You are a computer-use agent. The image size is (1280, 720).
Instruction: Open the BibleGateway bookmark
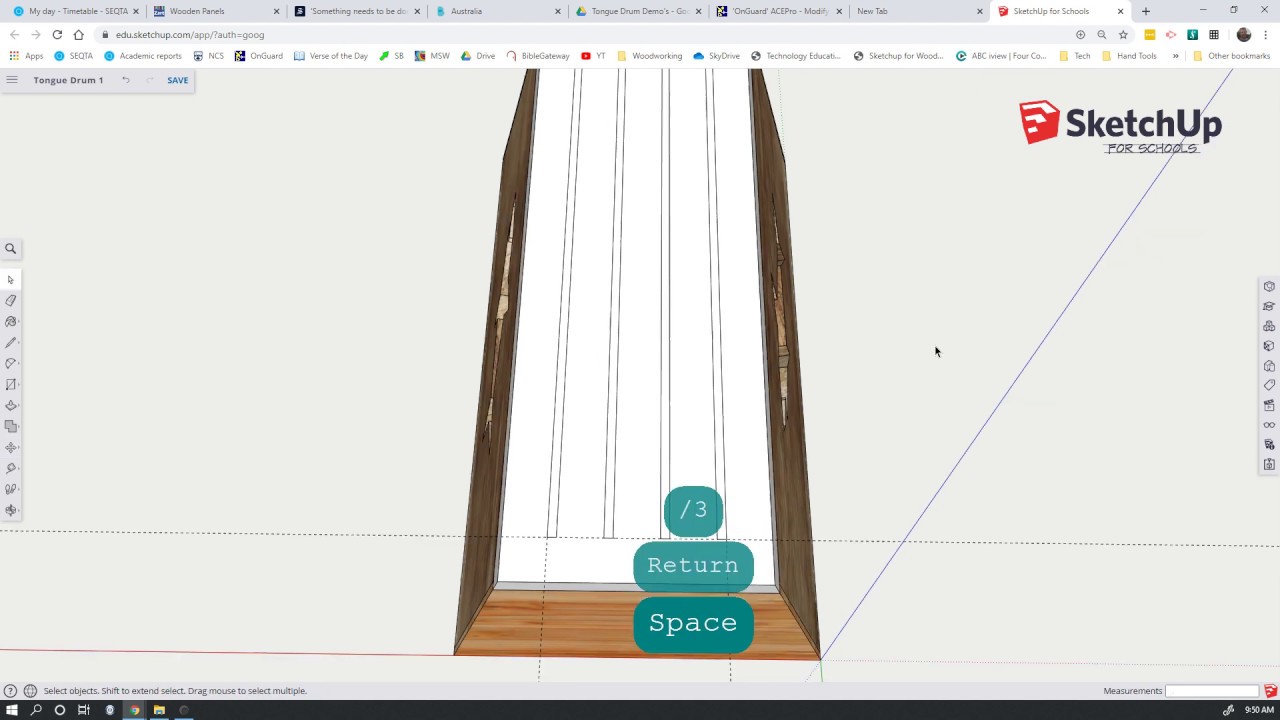click(x=538, y=56)
